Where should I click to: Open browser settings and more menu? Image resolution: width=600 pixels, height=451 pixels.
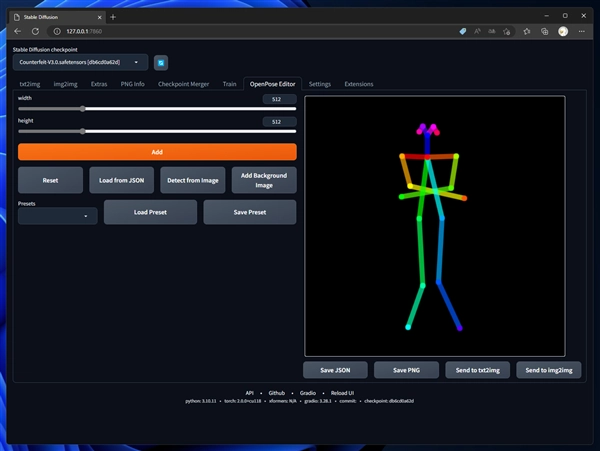point(581,32)
